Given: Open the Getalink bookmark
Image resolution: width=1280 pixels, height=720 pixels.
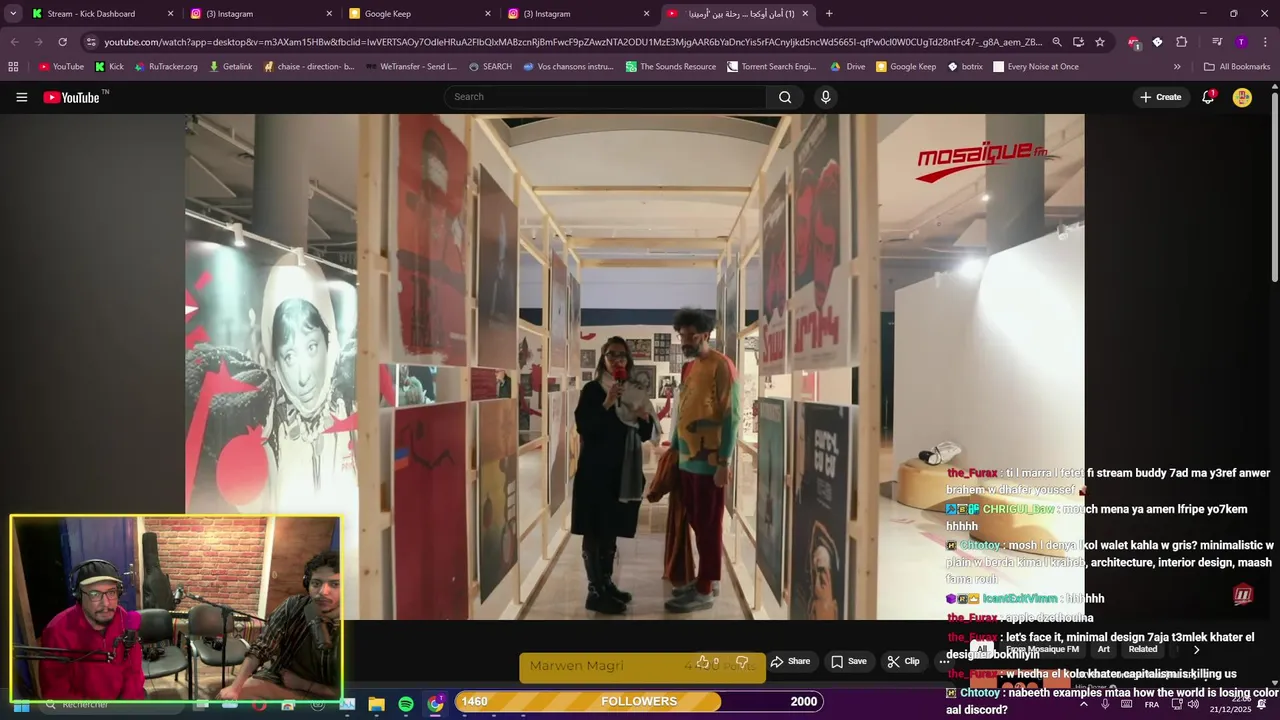Looking at the screenshot, I should (230, 67).
